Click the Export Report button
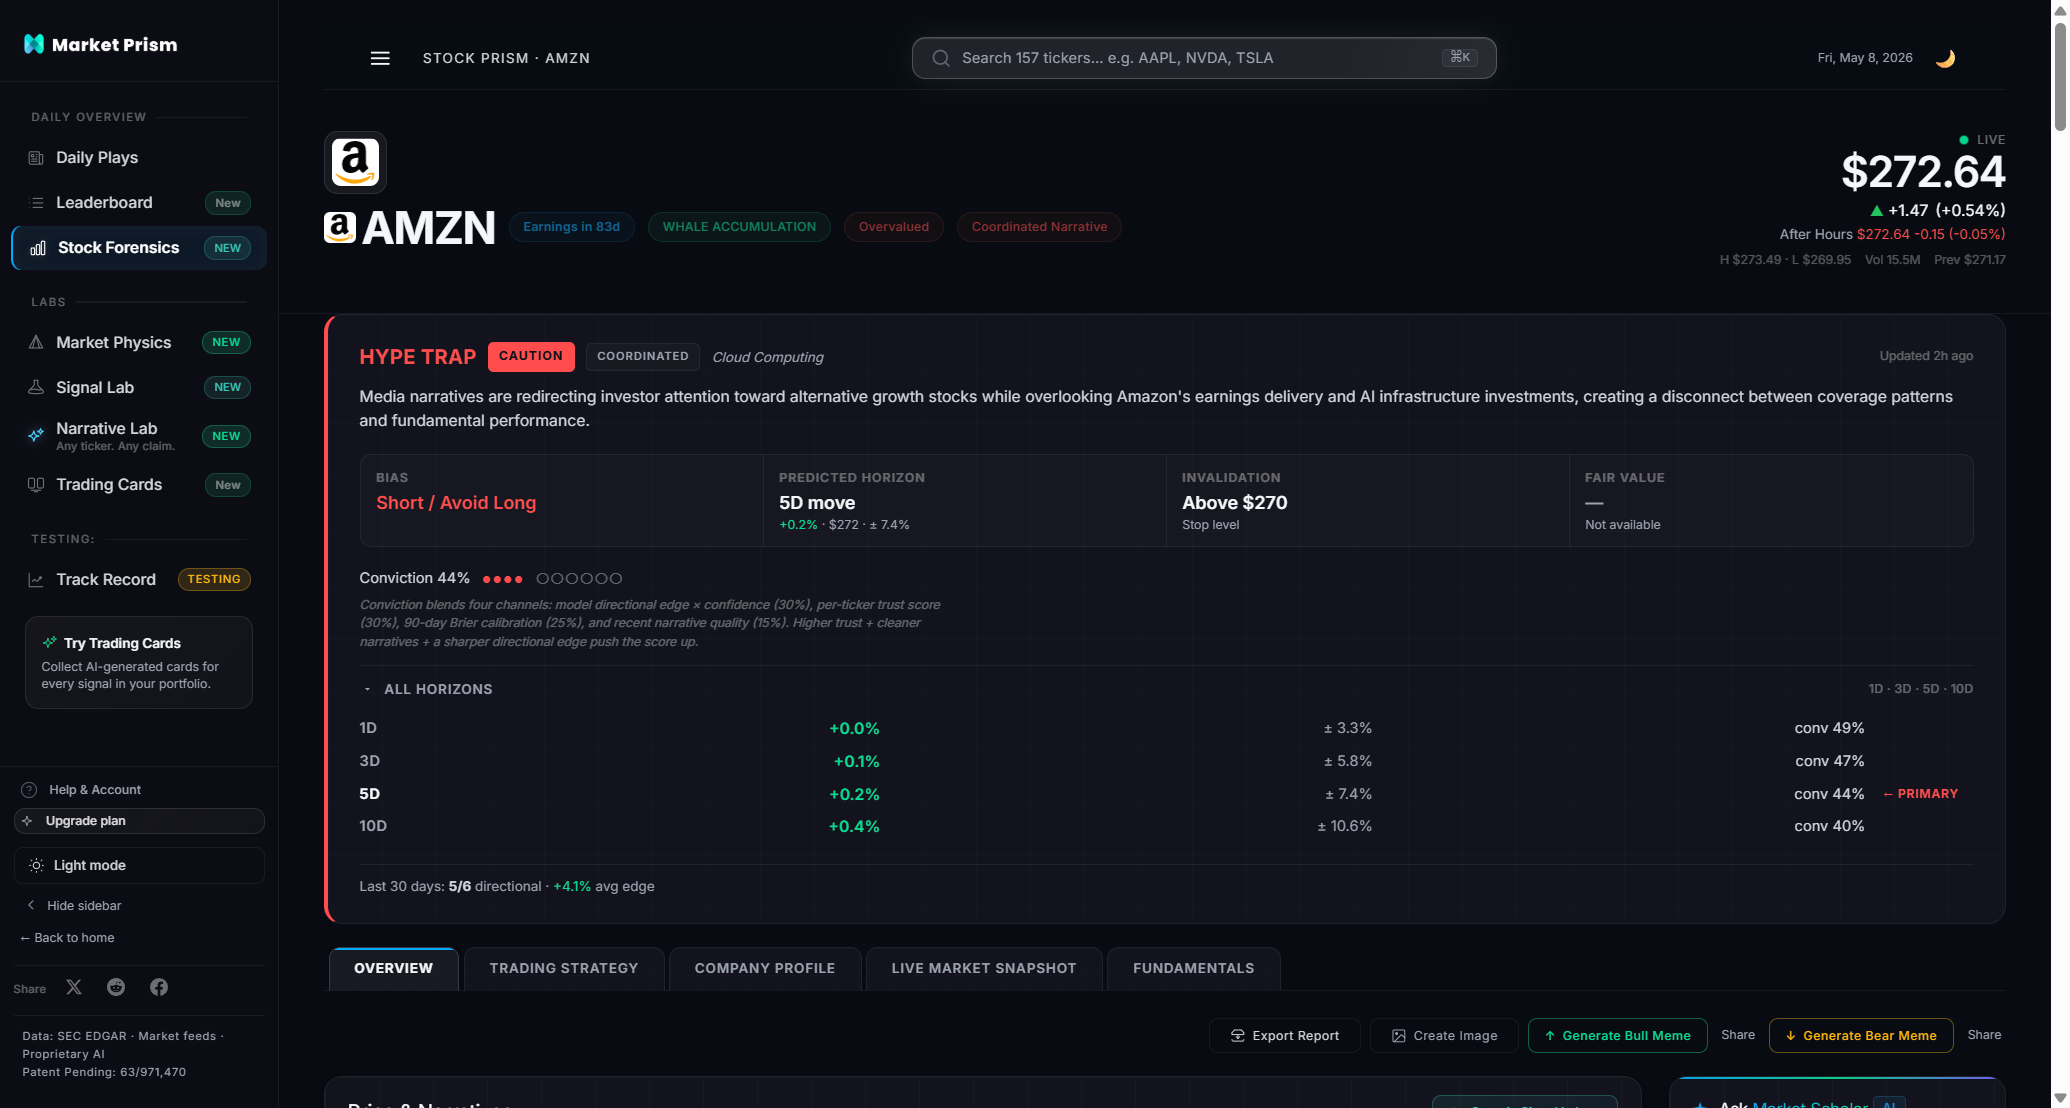2070x1108 pixels. [x=1284, y=1036]
